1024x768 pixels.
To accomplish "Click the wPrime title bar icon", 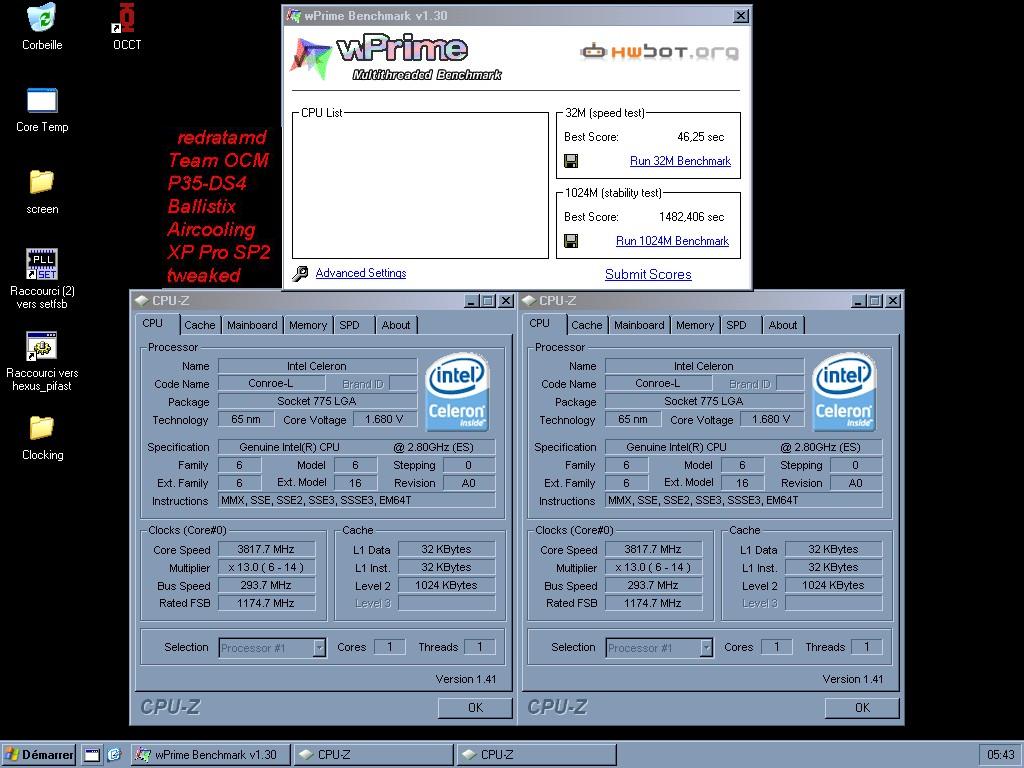I will tap(294, 15).
